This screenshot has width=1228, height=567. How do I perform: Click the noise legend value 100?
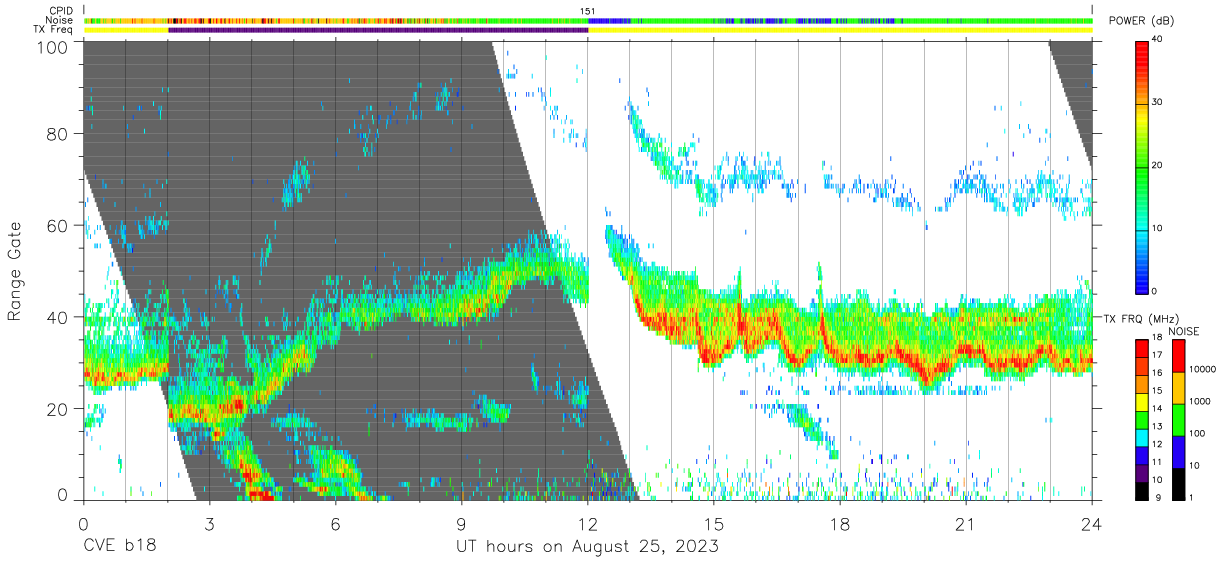click(1198, 433)
